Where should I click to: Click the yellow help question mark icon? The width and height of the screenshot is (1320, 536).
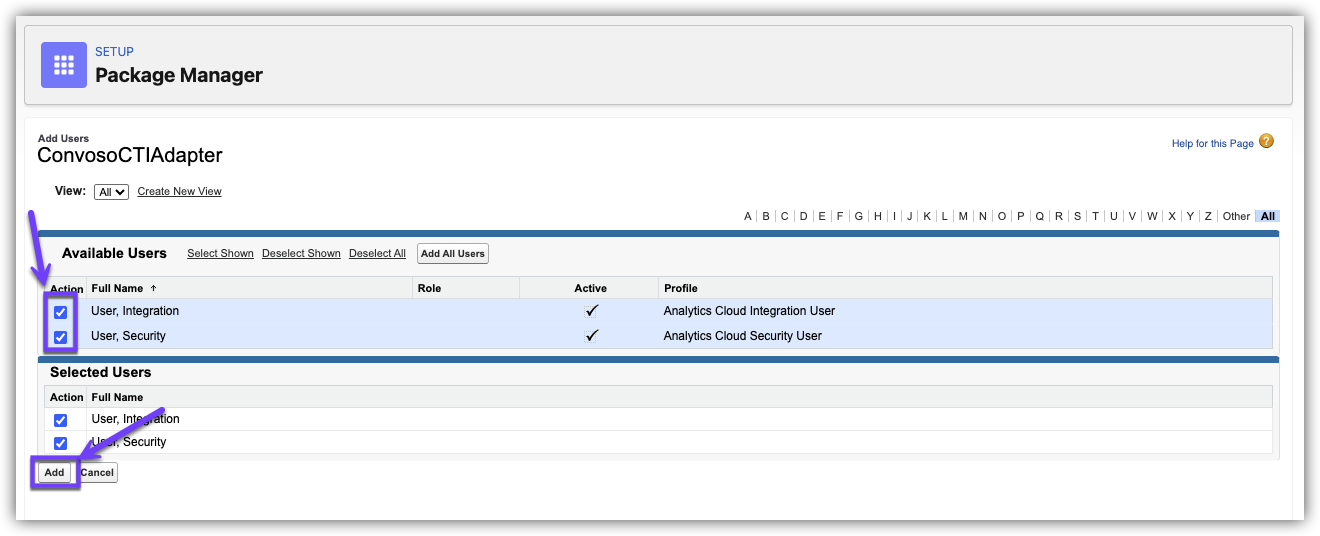(x=1266, y=142)
